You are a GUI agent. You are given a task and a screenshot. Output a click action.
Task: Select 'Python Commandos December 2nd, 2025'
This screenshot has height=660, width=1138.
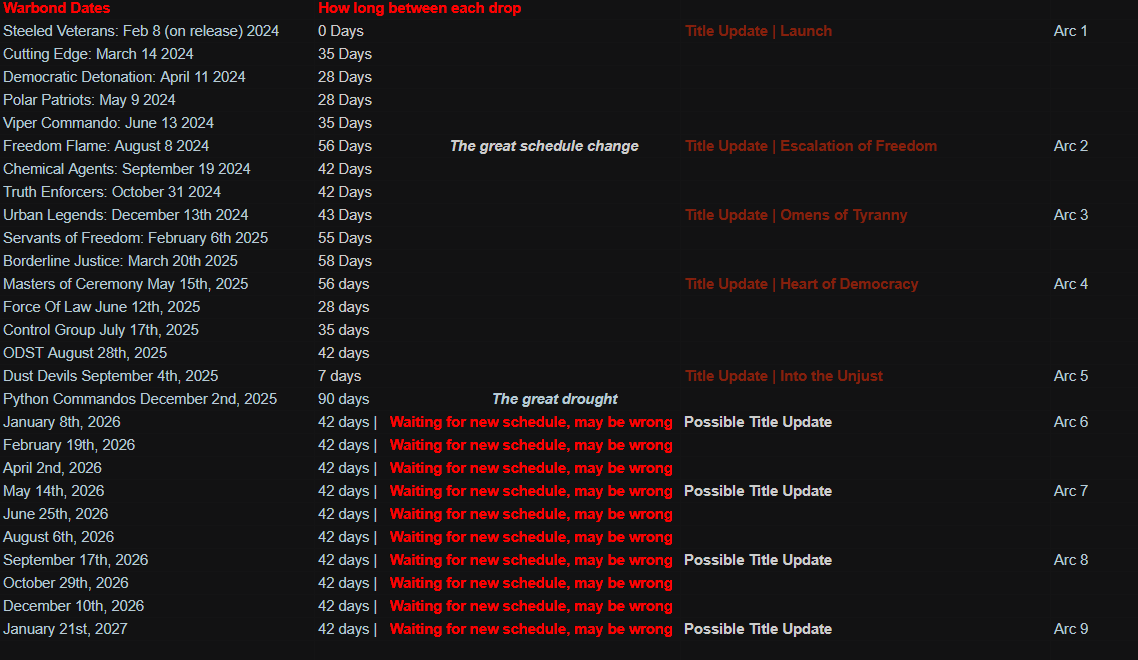[140, 399]
